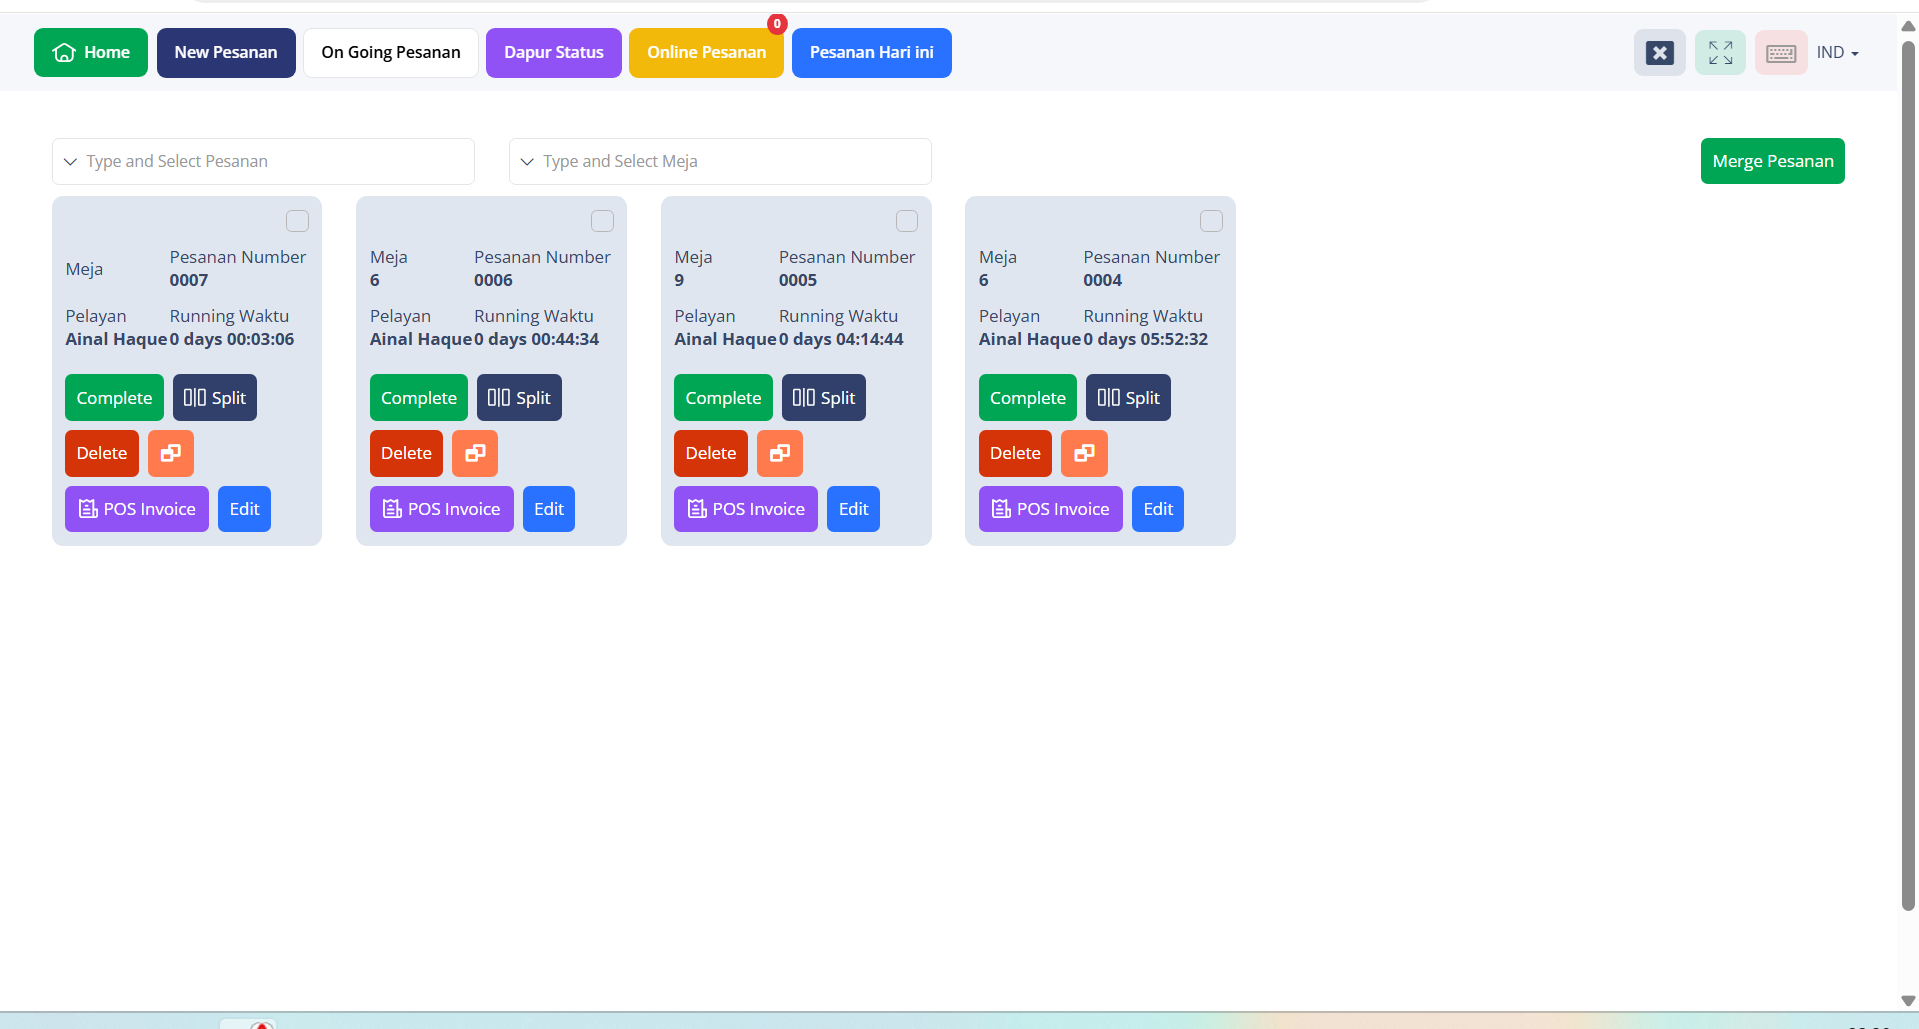Click the orange duplicate icon on order 0006
Screen dimensions: 1919x1029
click(x=475, y=453)
